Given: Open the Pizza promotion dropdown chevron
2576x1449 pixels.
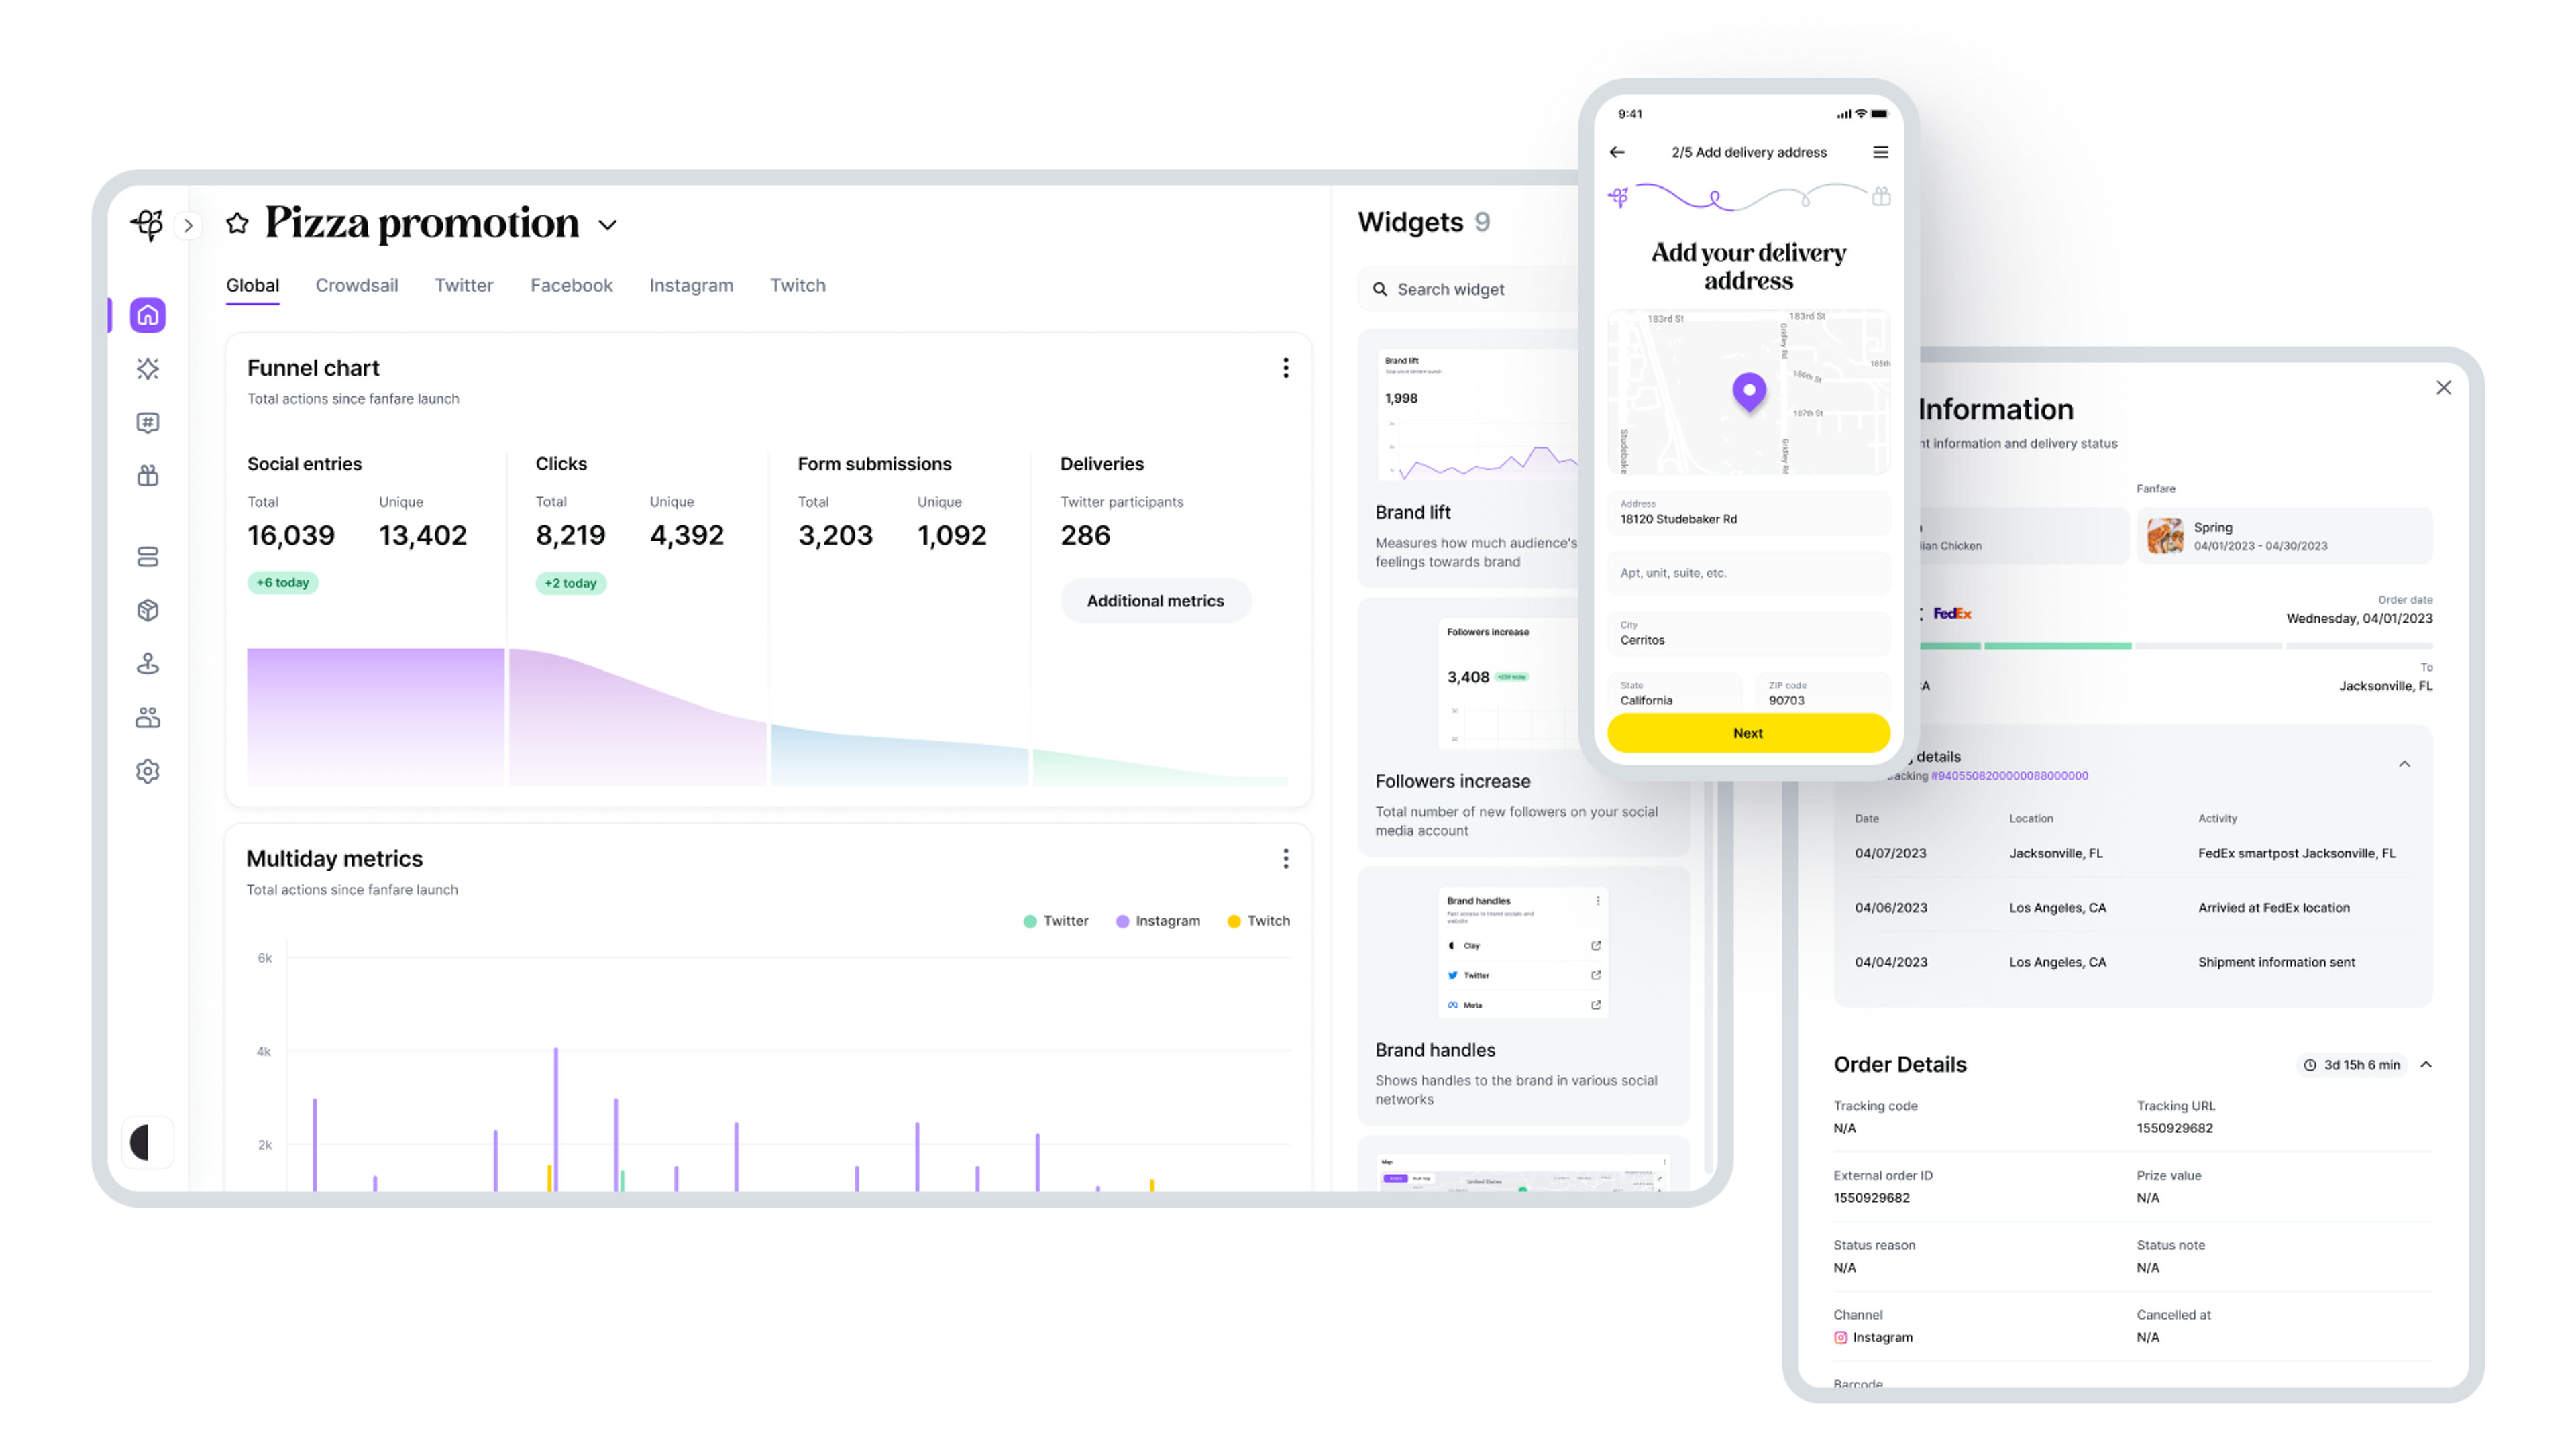Looking at the screenshot, I should [607, 225].
